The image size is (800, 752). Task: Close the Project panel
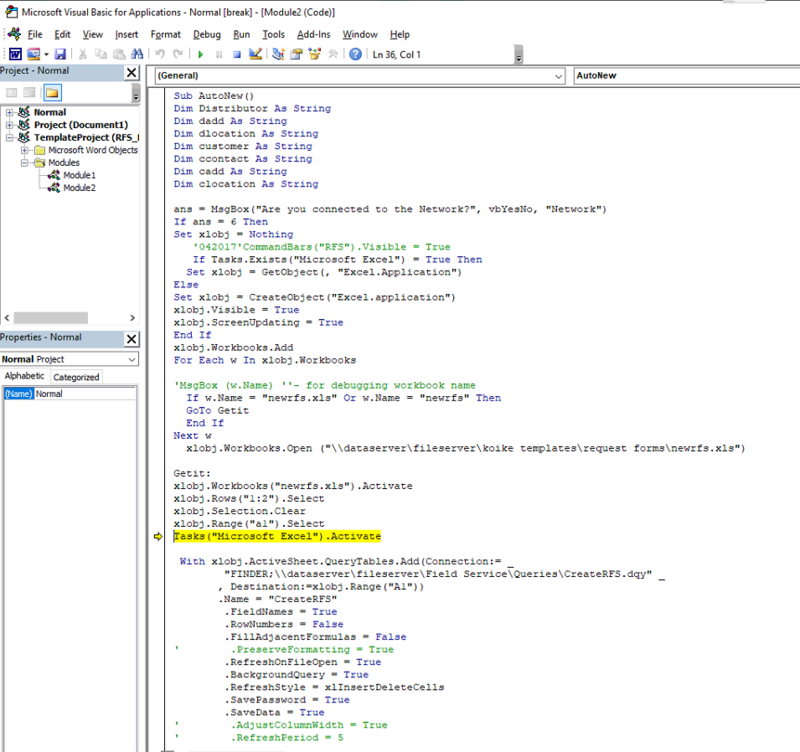coord(131,73)
